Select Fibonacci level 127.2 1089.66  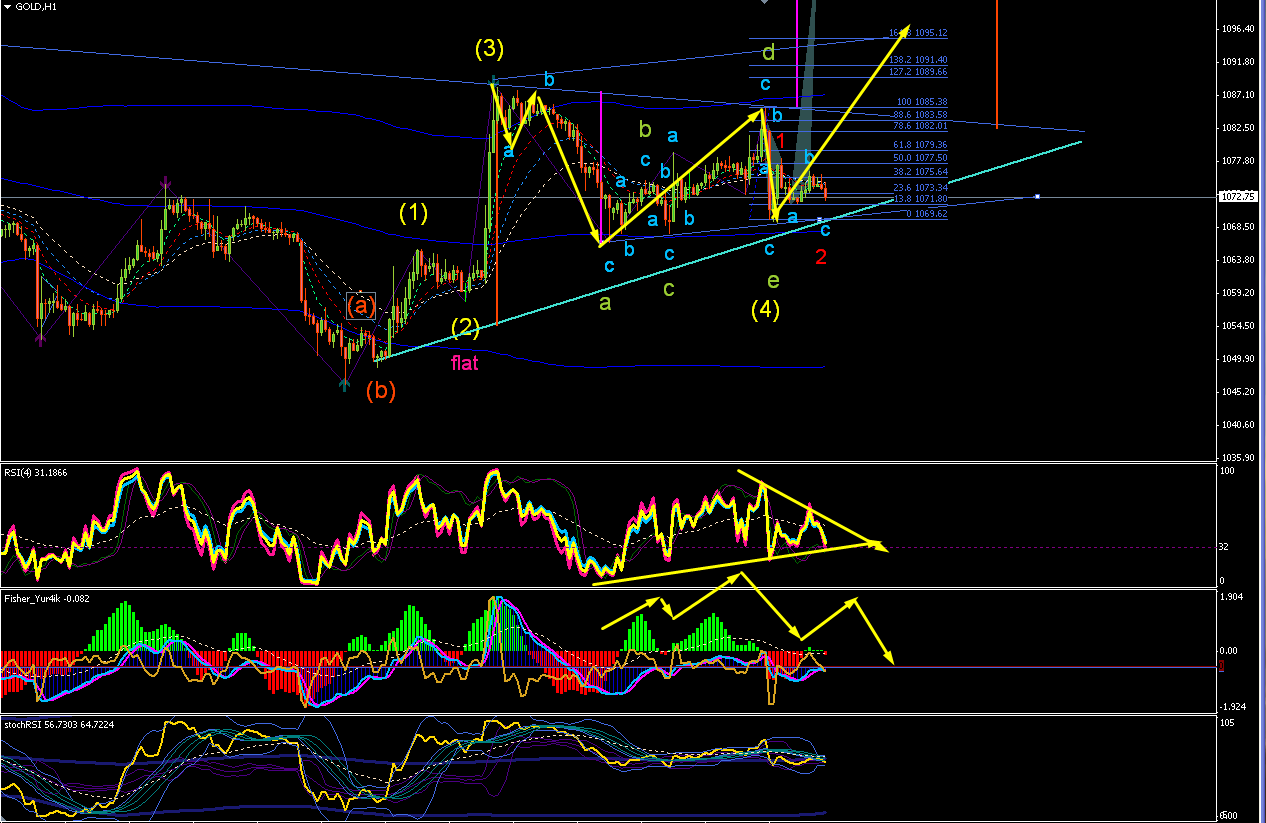pos(918,72)
